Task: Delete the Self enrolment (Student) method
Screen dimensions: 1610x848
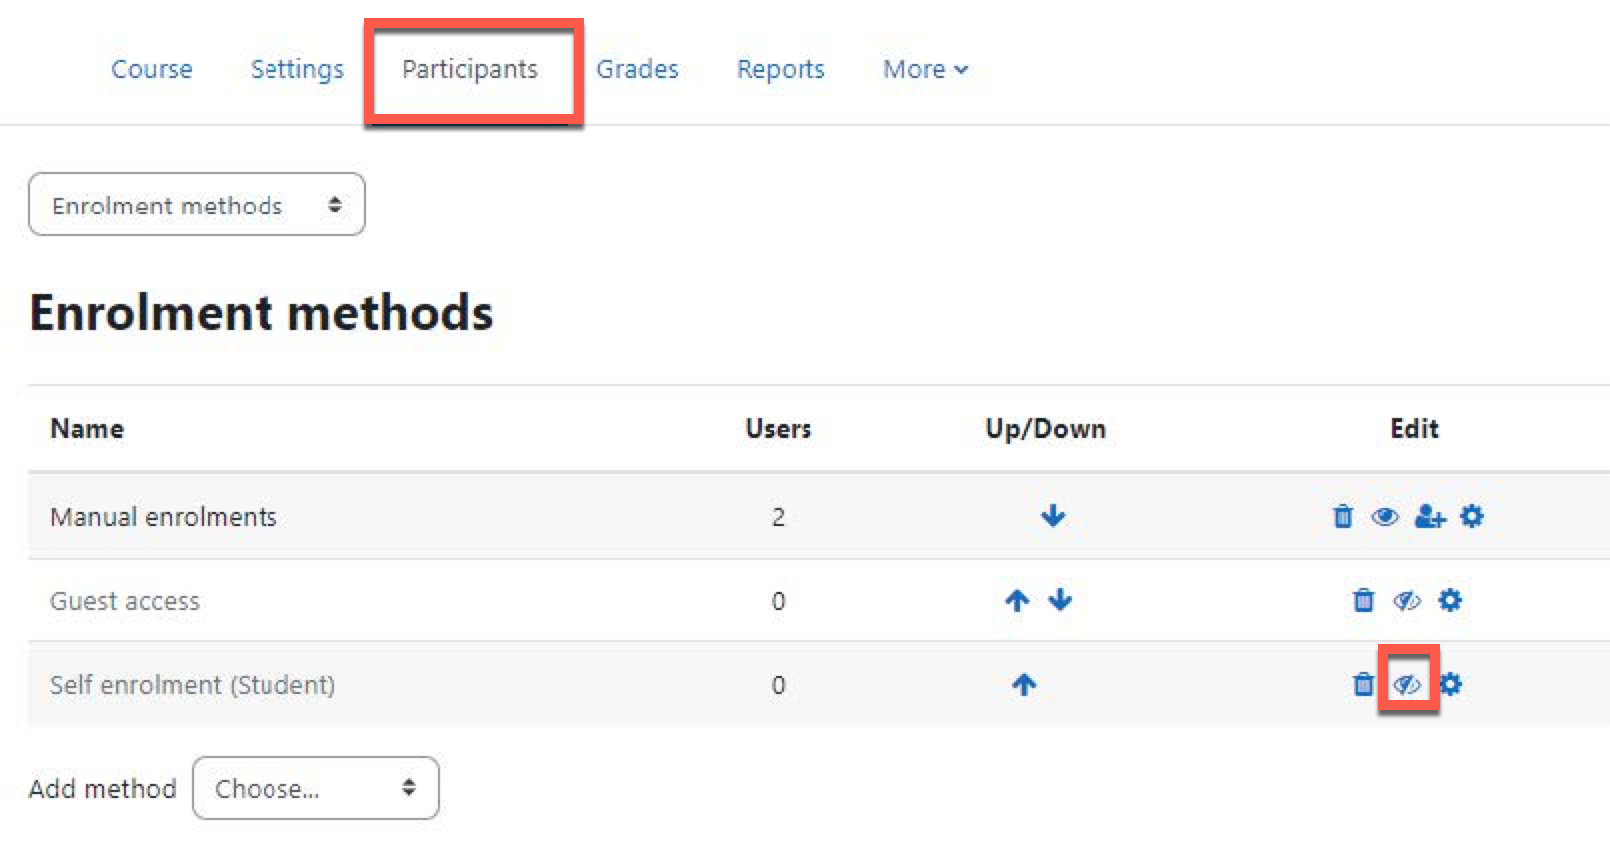Action: (x=1363, y=684)
